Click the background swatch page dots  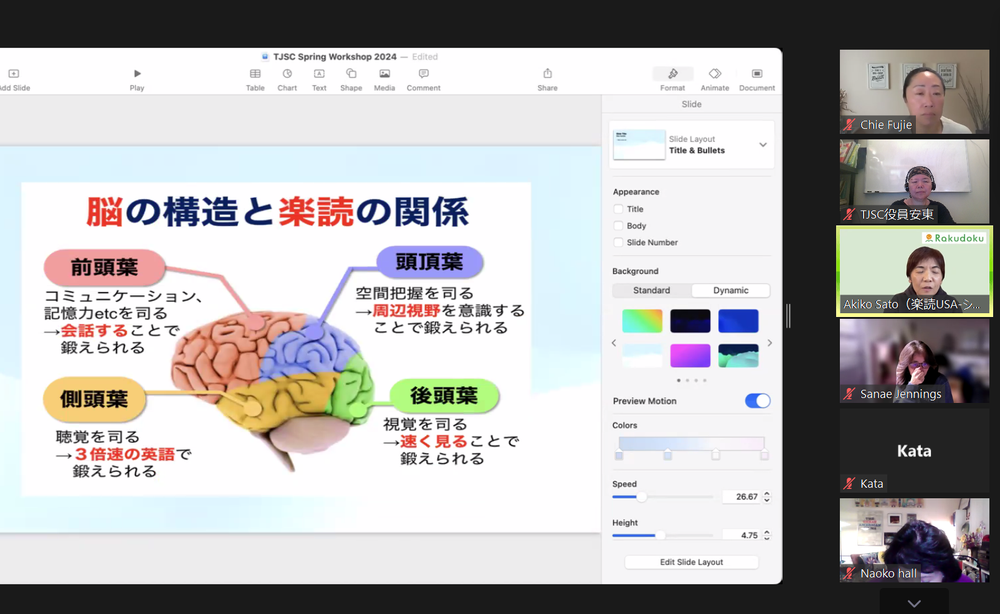(691, 380)
